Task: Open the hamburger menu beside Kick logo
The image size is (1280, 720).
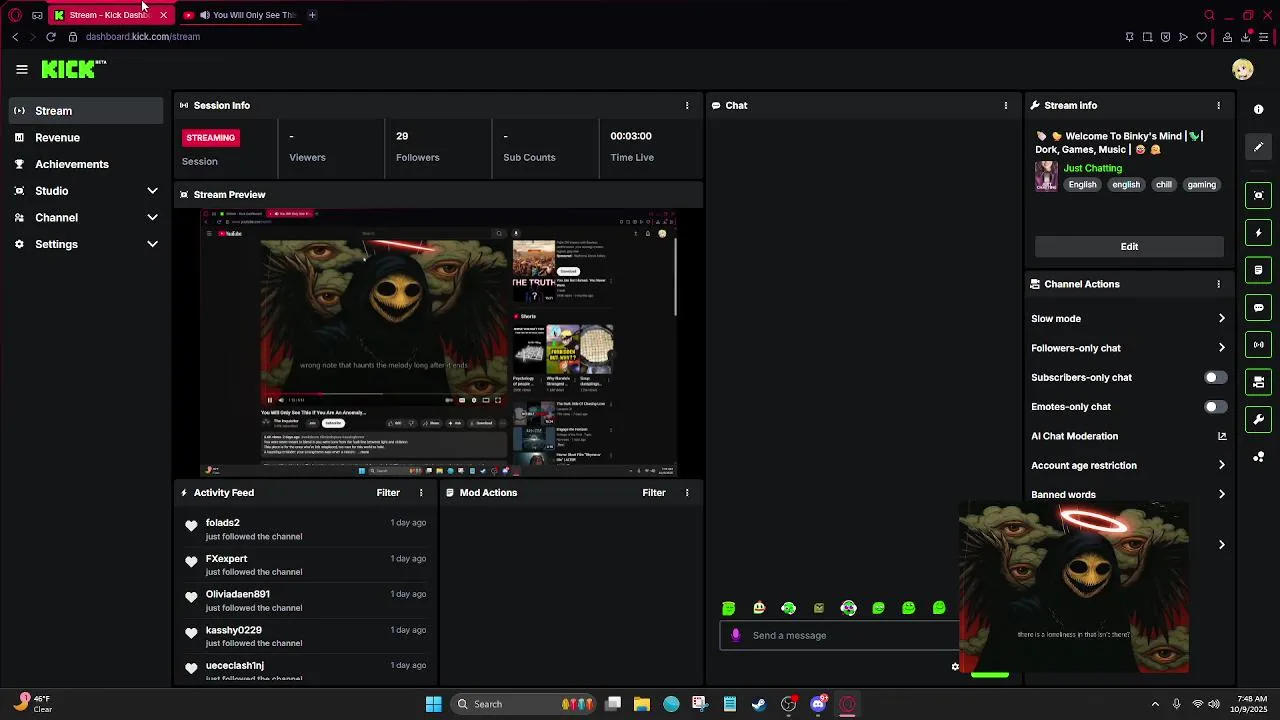Action: (22, 69)
